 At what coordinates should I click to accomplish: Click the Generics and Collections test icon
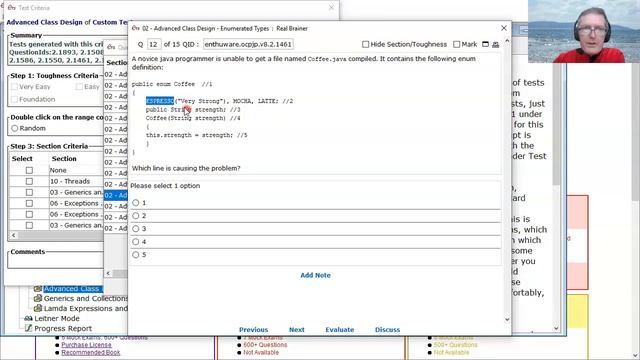coord(38,298)
